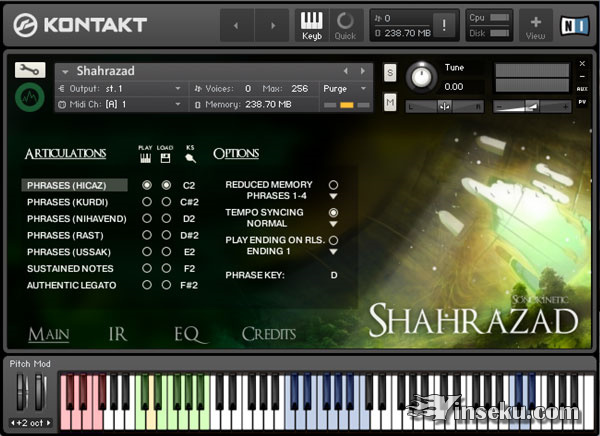Open the Purge dropdown
The width and height of the screenshot is (600, 436).
345,88
